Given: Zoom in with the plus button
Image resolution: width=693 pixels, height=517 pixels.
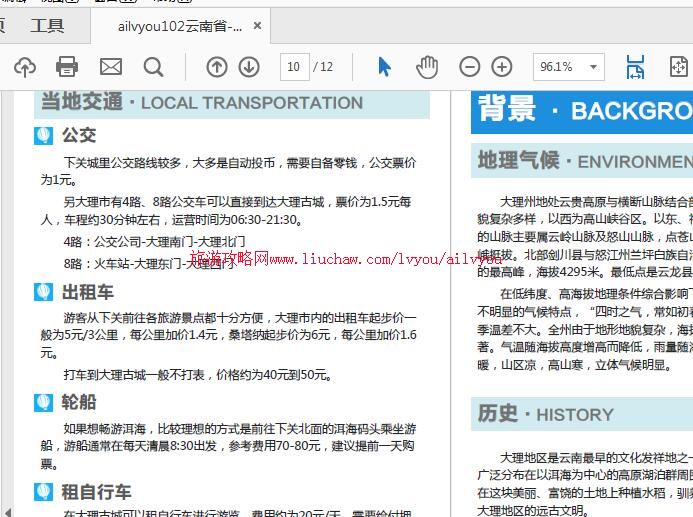Looking at the screenshot, I should 502,67.
